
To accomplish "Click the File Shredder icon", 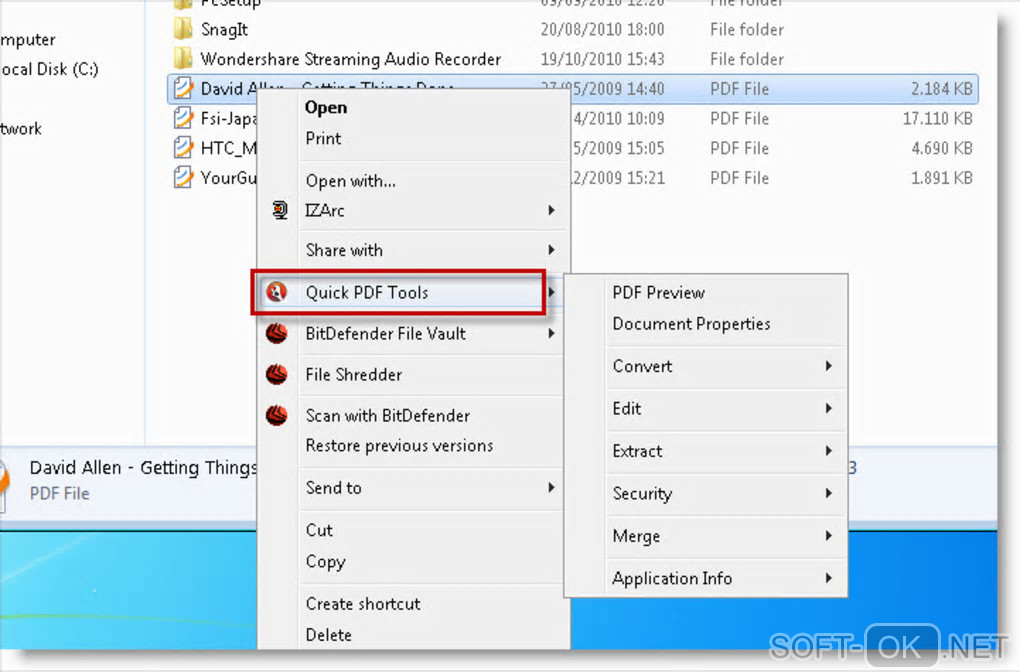I will 277,375.
